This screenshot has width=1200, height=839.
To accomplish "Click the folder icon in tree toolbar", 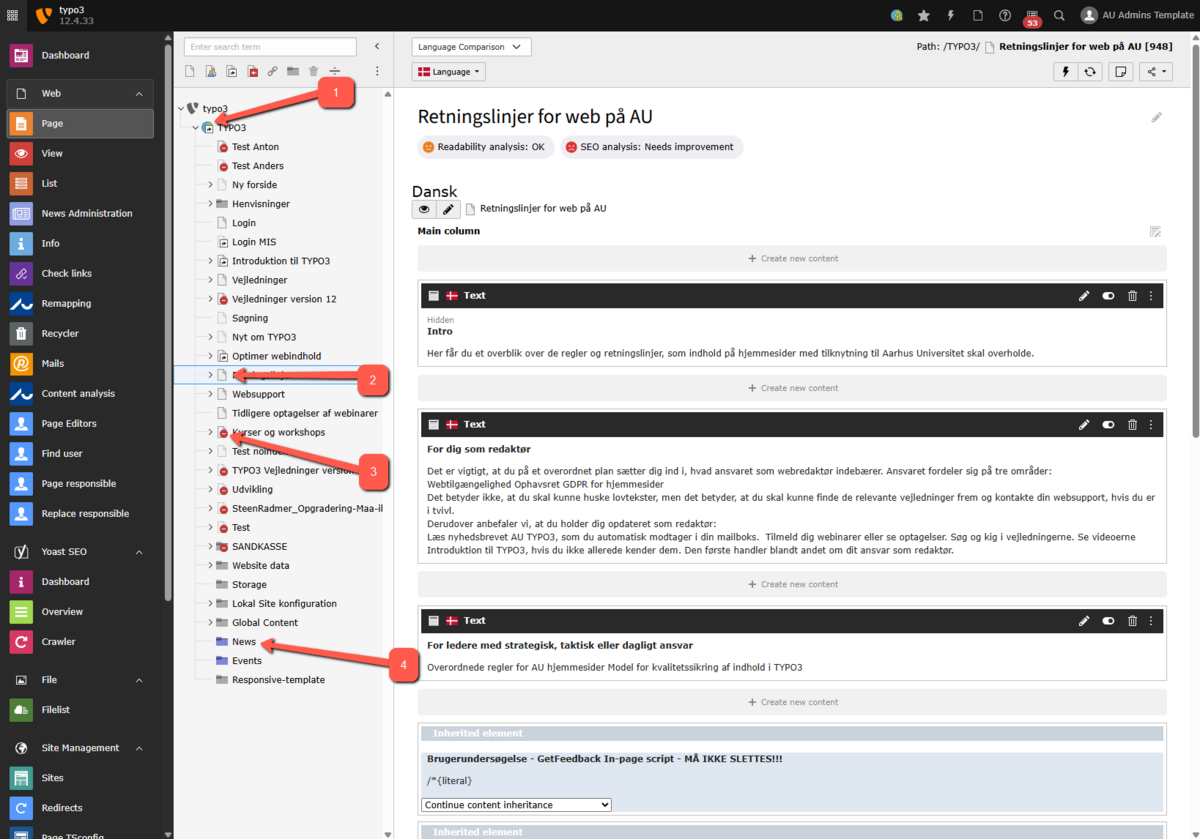I will 293,71.
